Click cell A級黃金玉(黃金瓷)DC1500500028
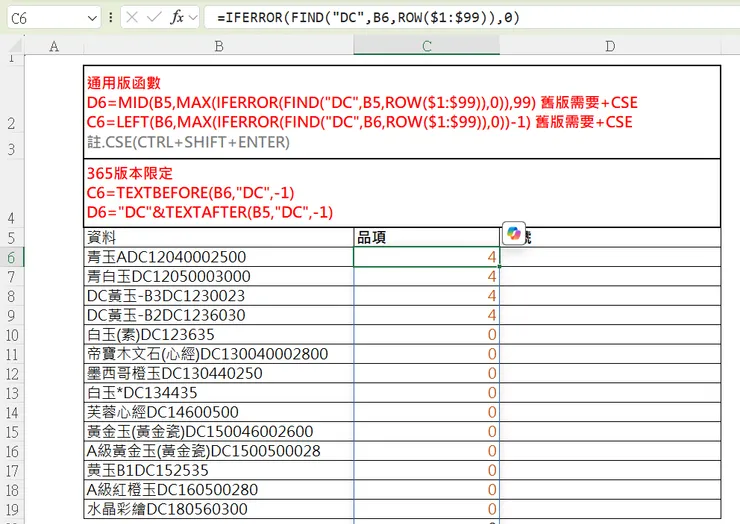740x524 pixels. (219, 451)
